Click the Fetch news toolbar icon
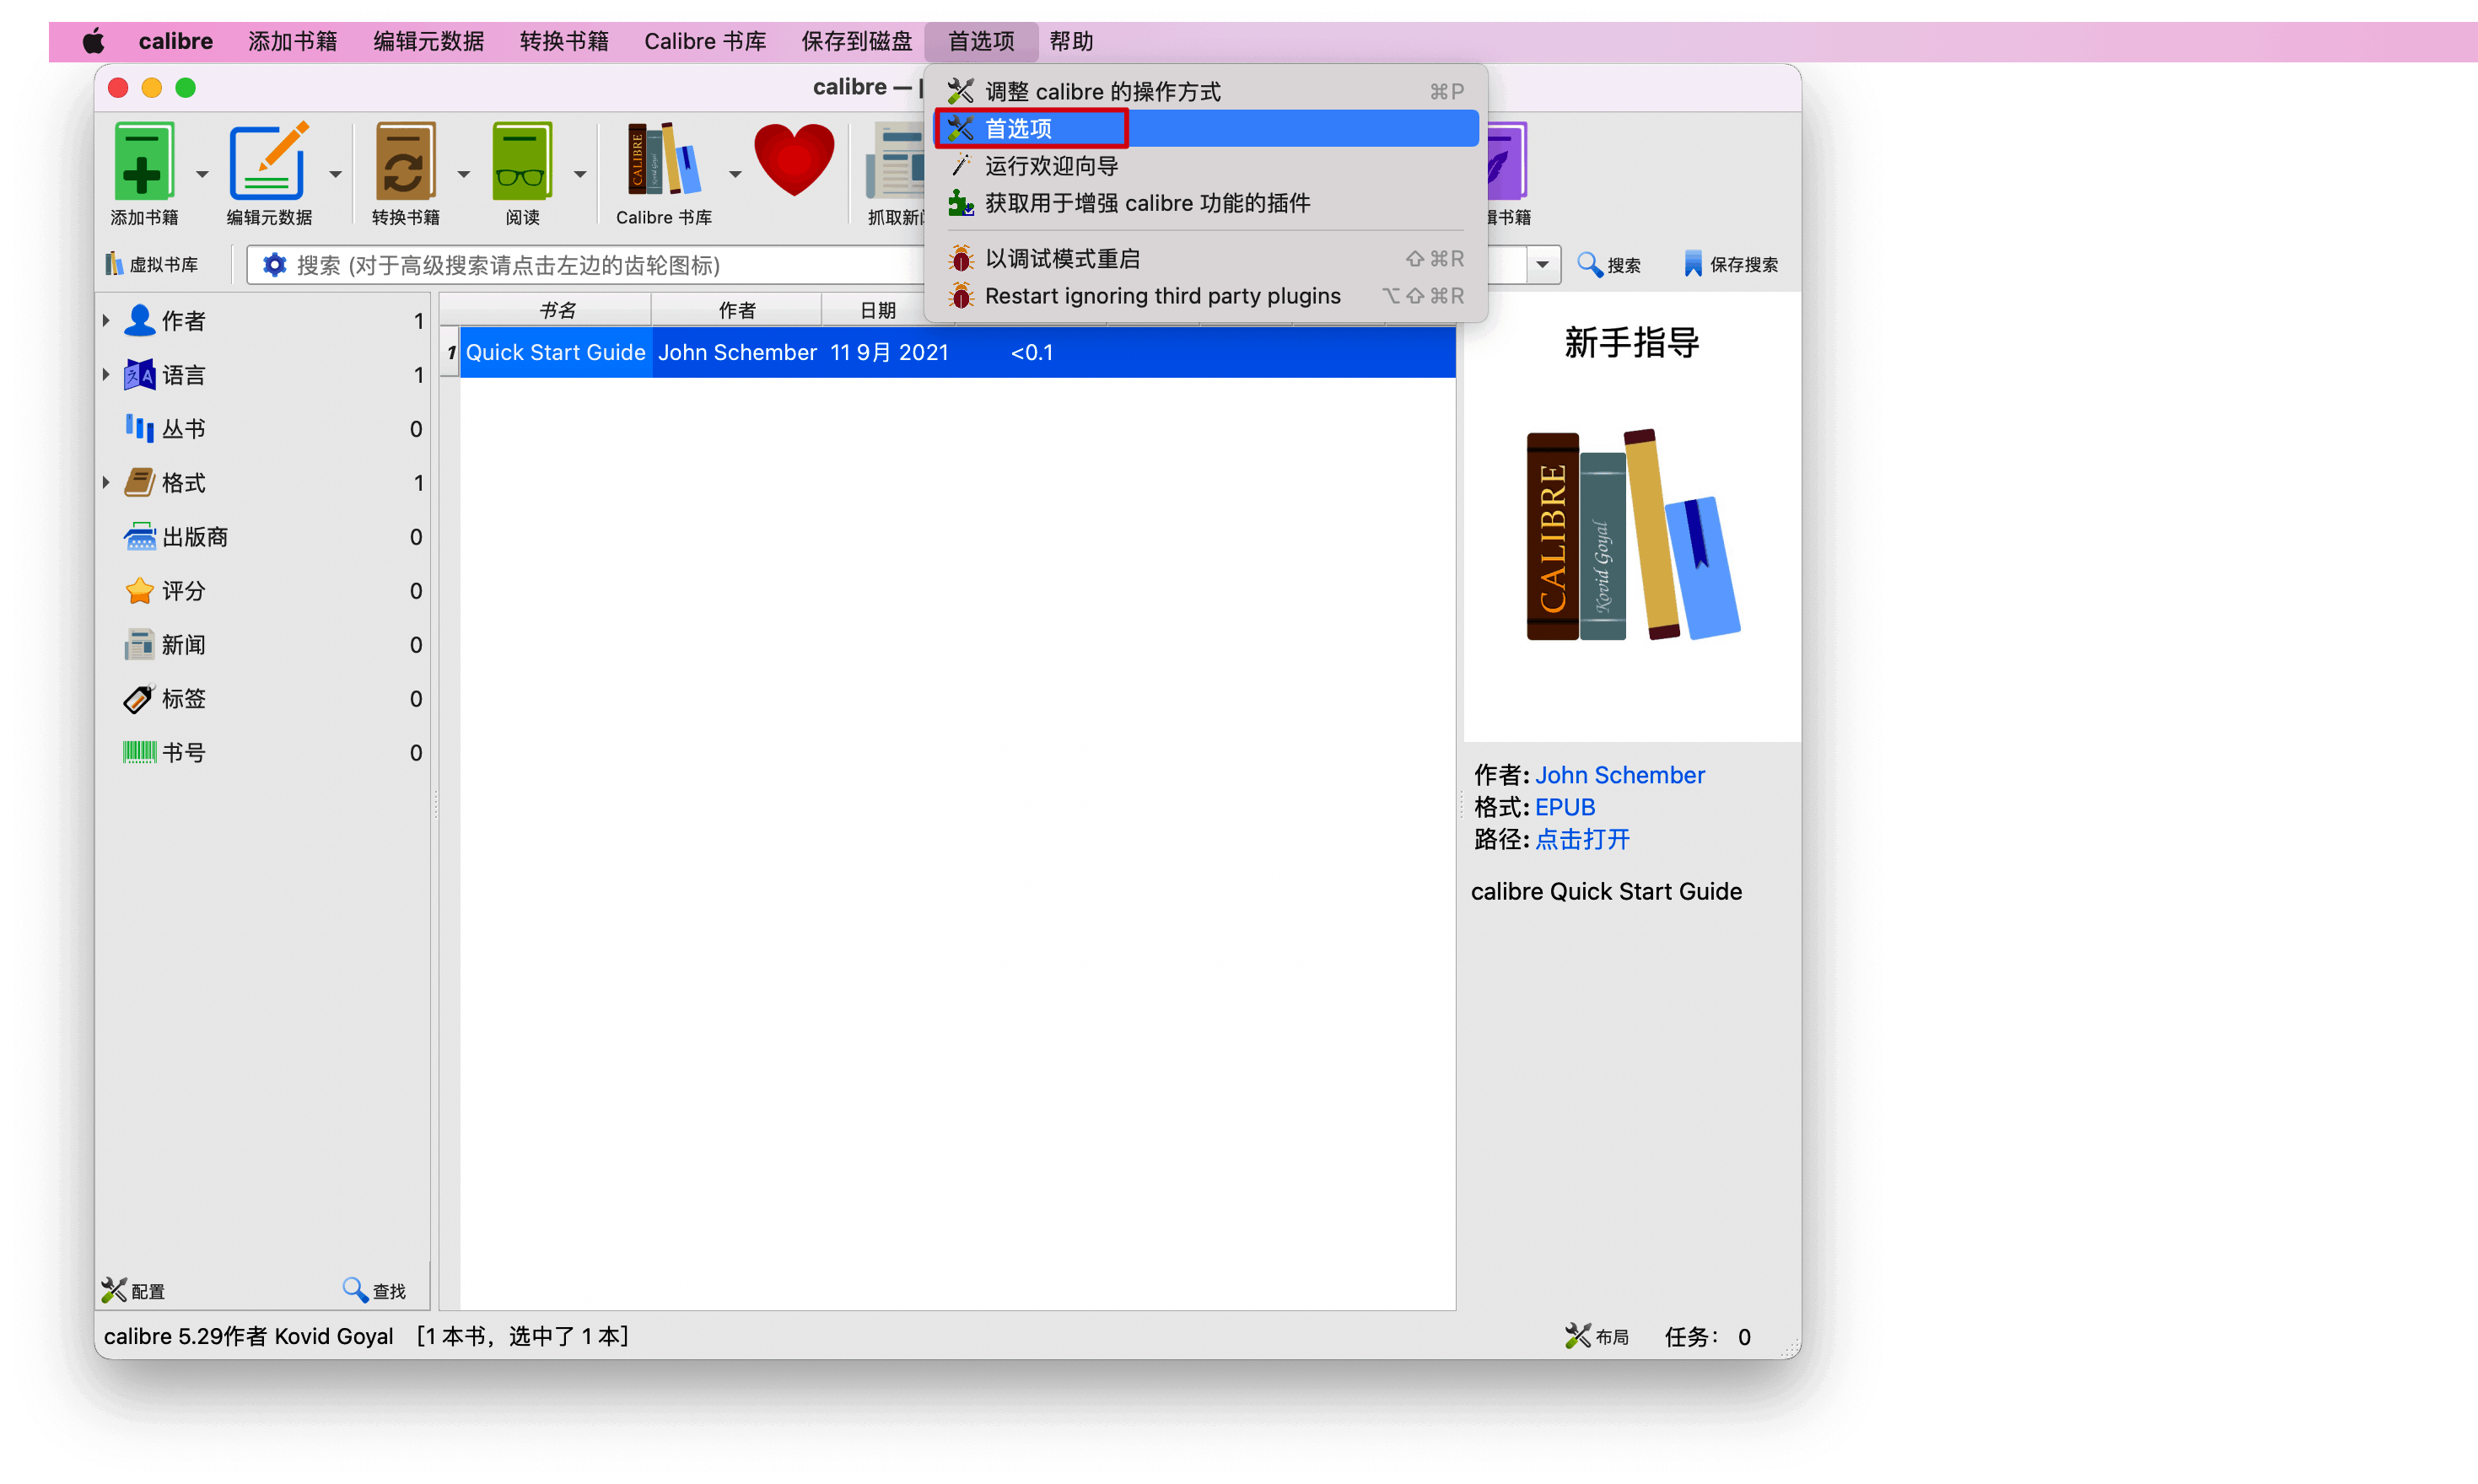Viewport: 2478px width, 1484px height. pyautogui.click(x=895, y=161)
